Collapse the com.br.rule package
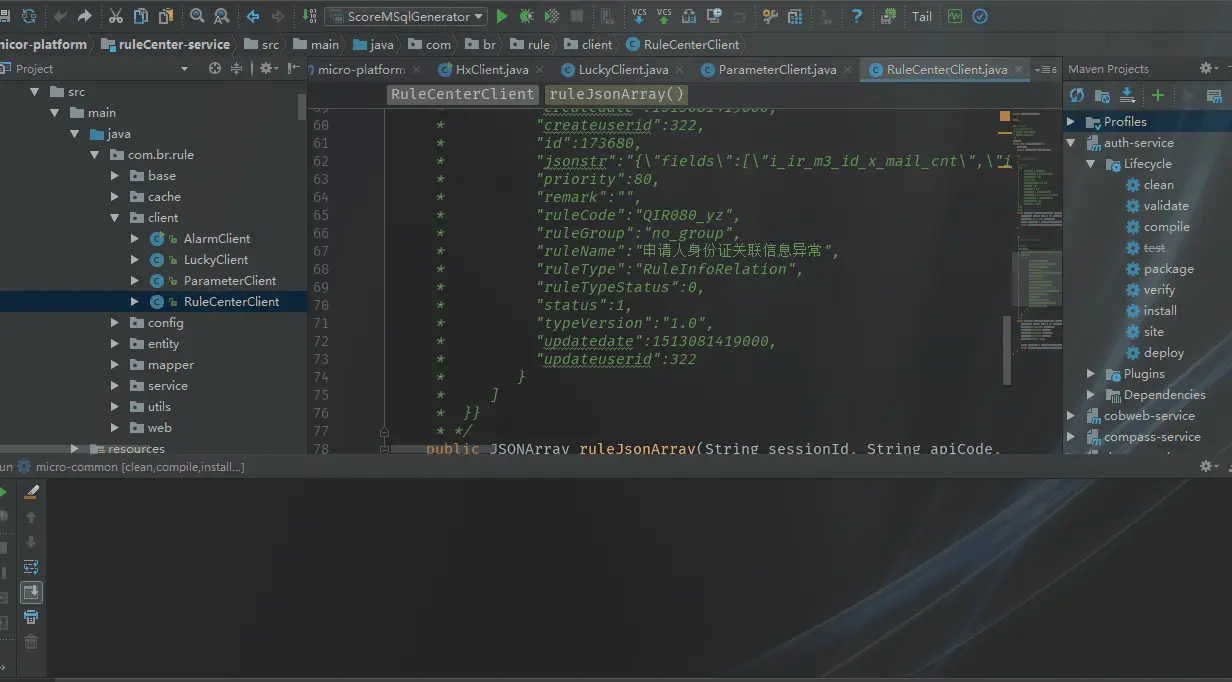 point(95,155)
